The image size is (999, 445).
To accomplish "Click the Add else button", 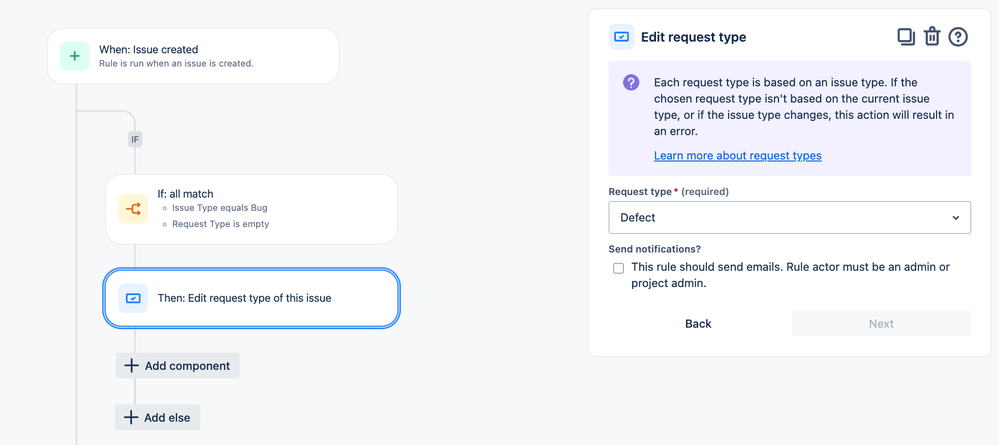I will coord(157,417).
